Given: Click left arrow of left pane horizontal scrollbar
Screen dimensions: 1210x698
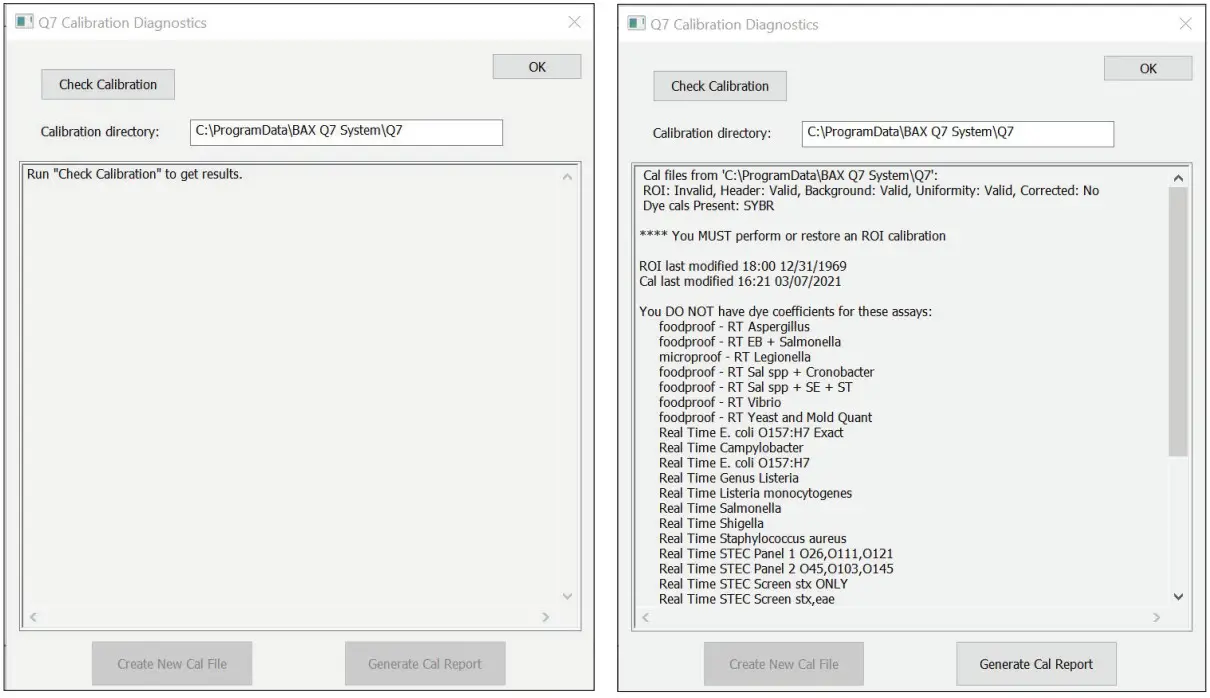Looking at the screenshot, I should coord(32,618).
